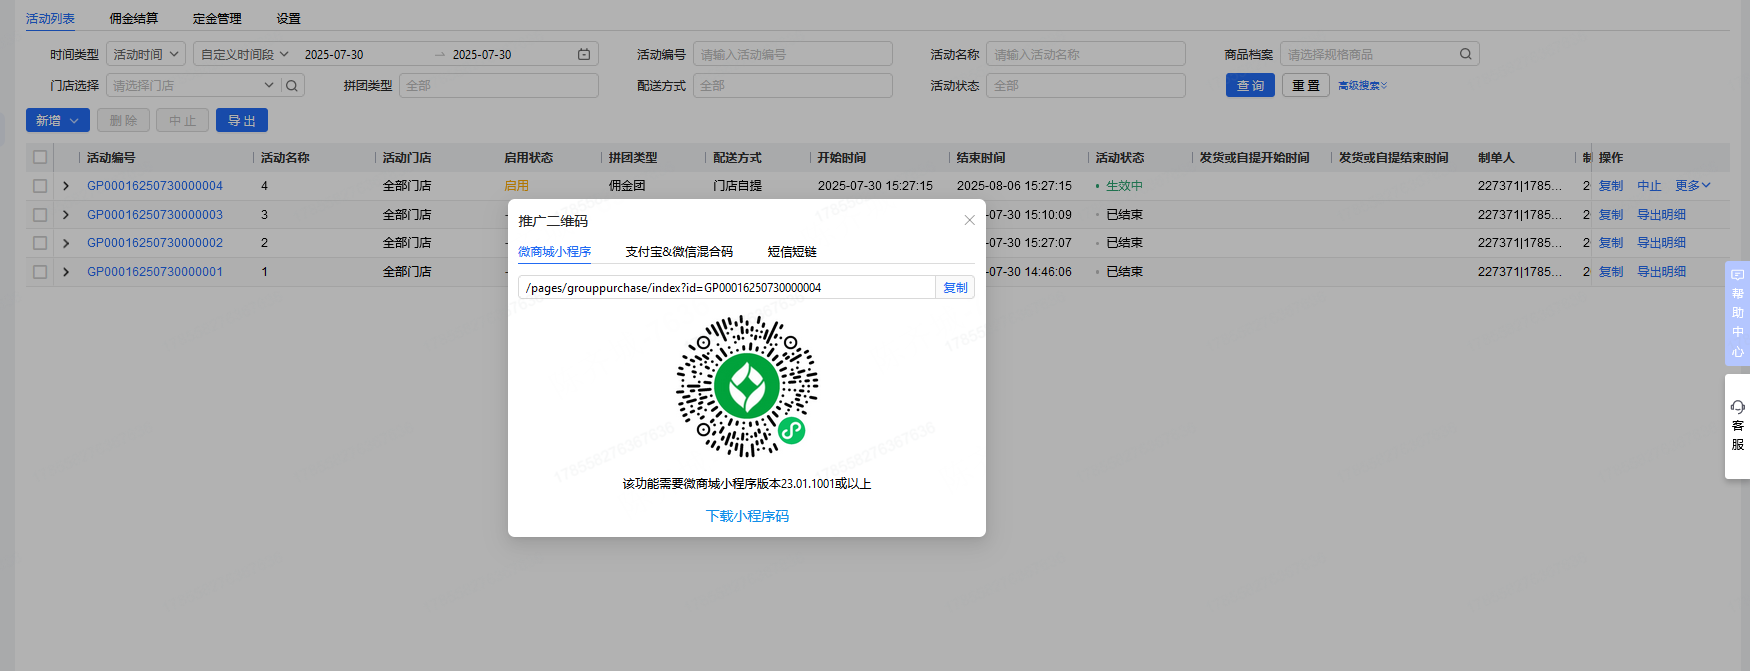Open activity GP00016250730000003 link

[155, 215]
